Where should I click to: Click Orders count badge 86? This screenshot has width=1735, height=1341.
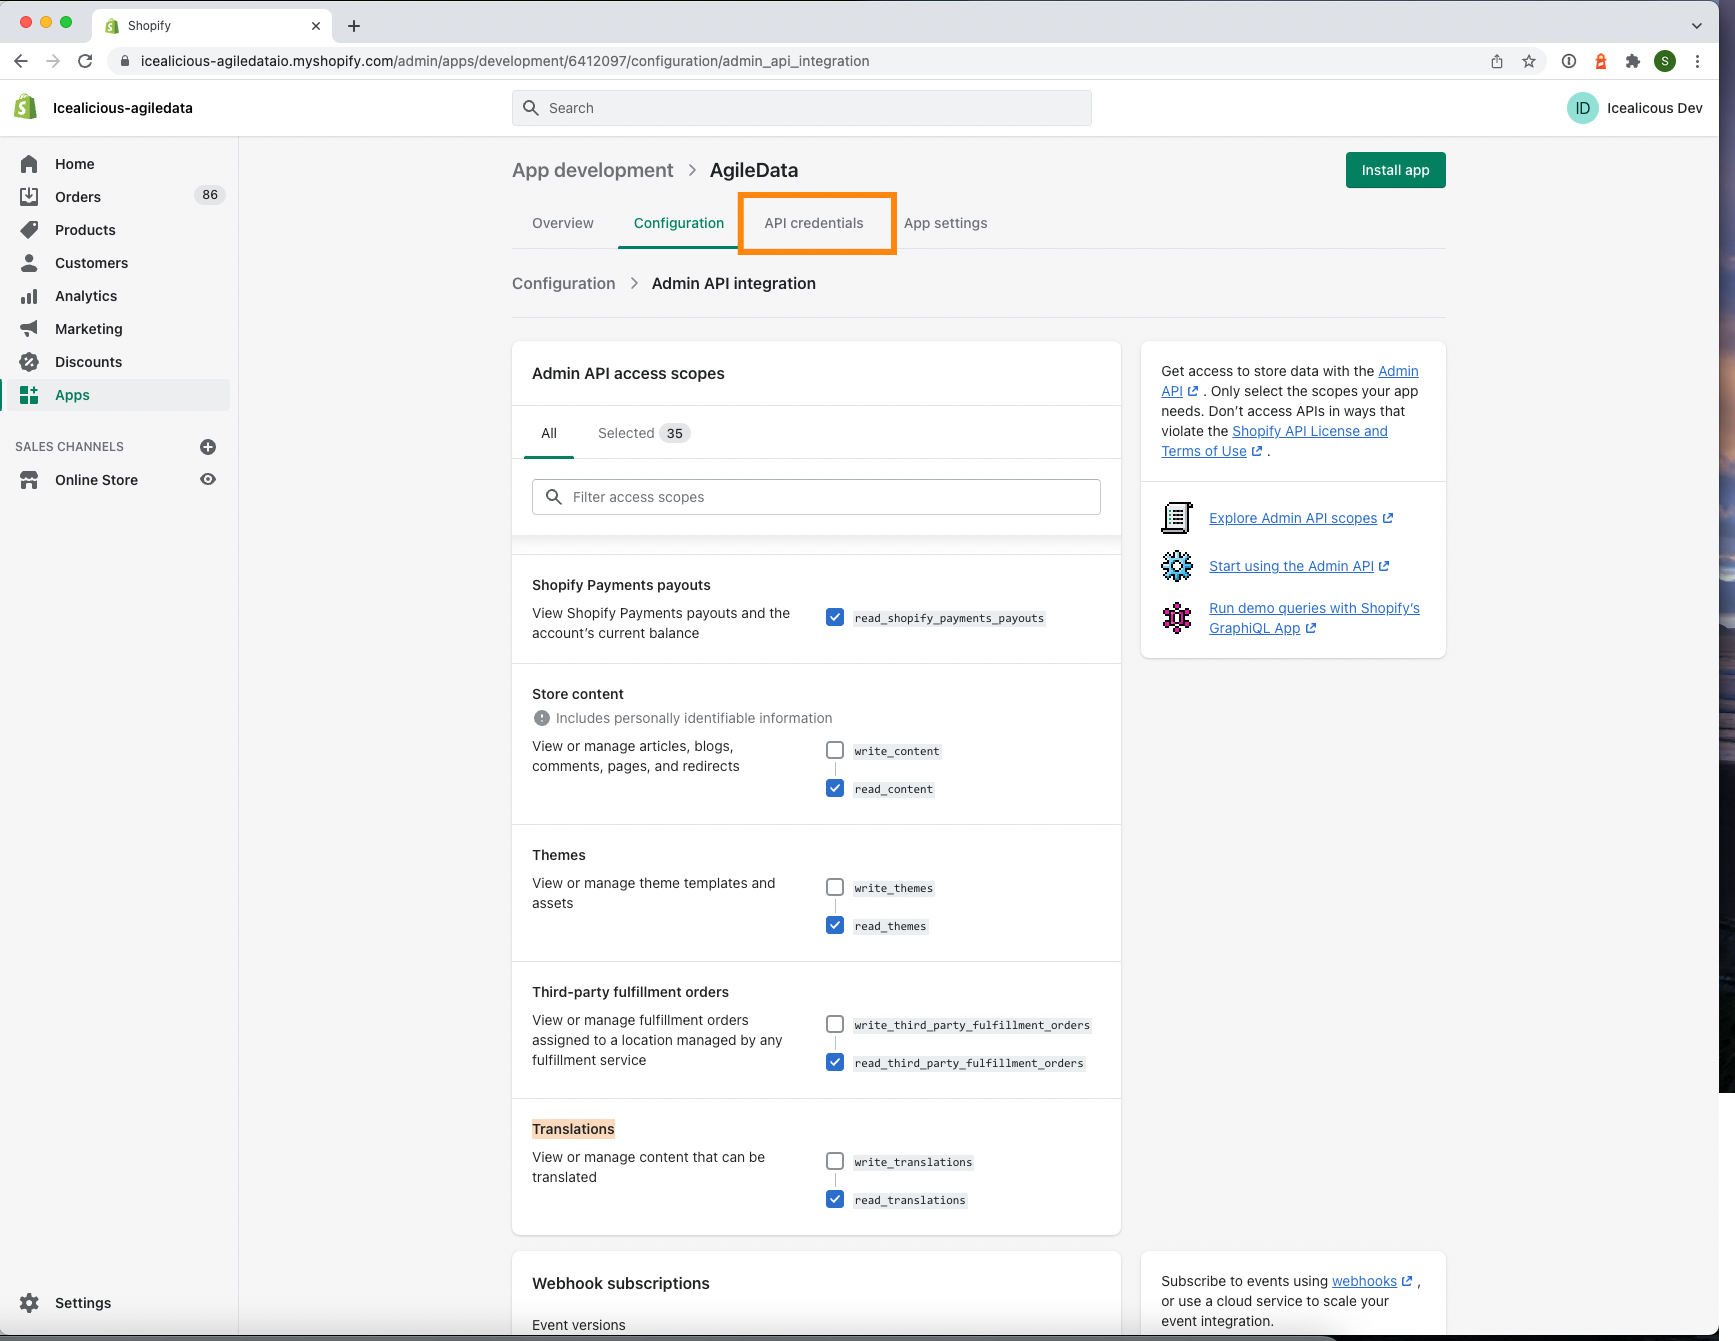210,195
